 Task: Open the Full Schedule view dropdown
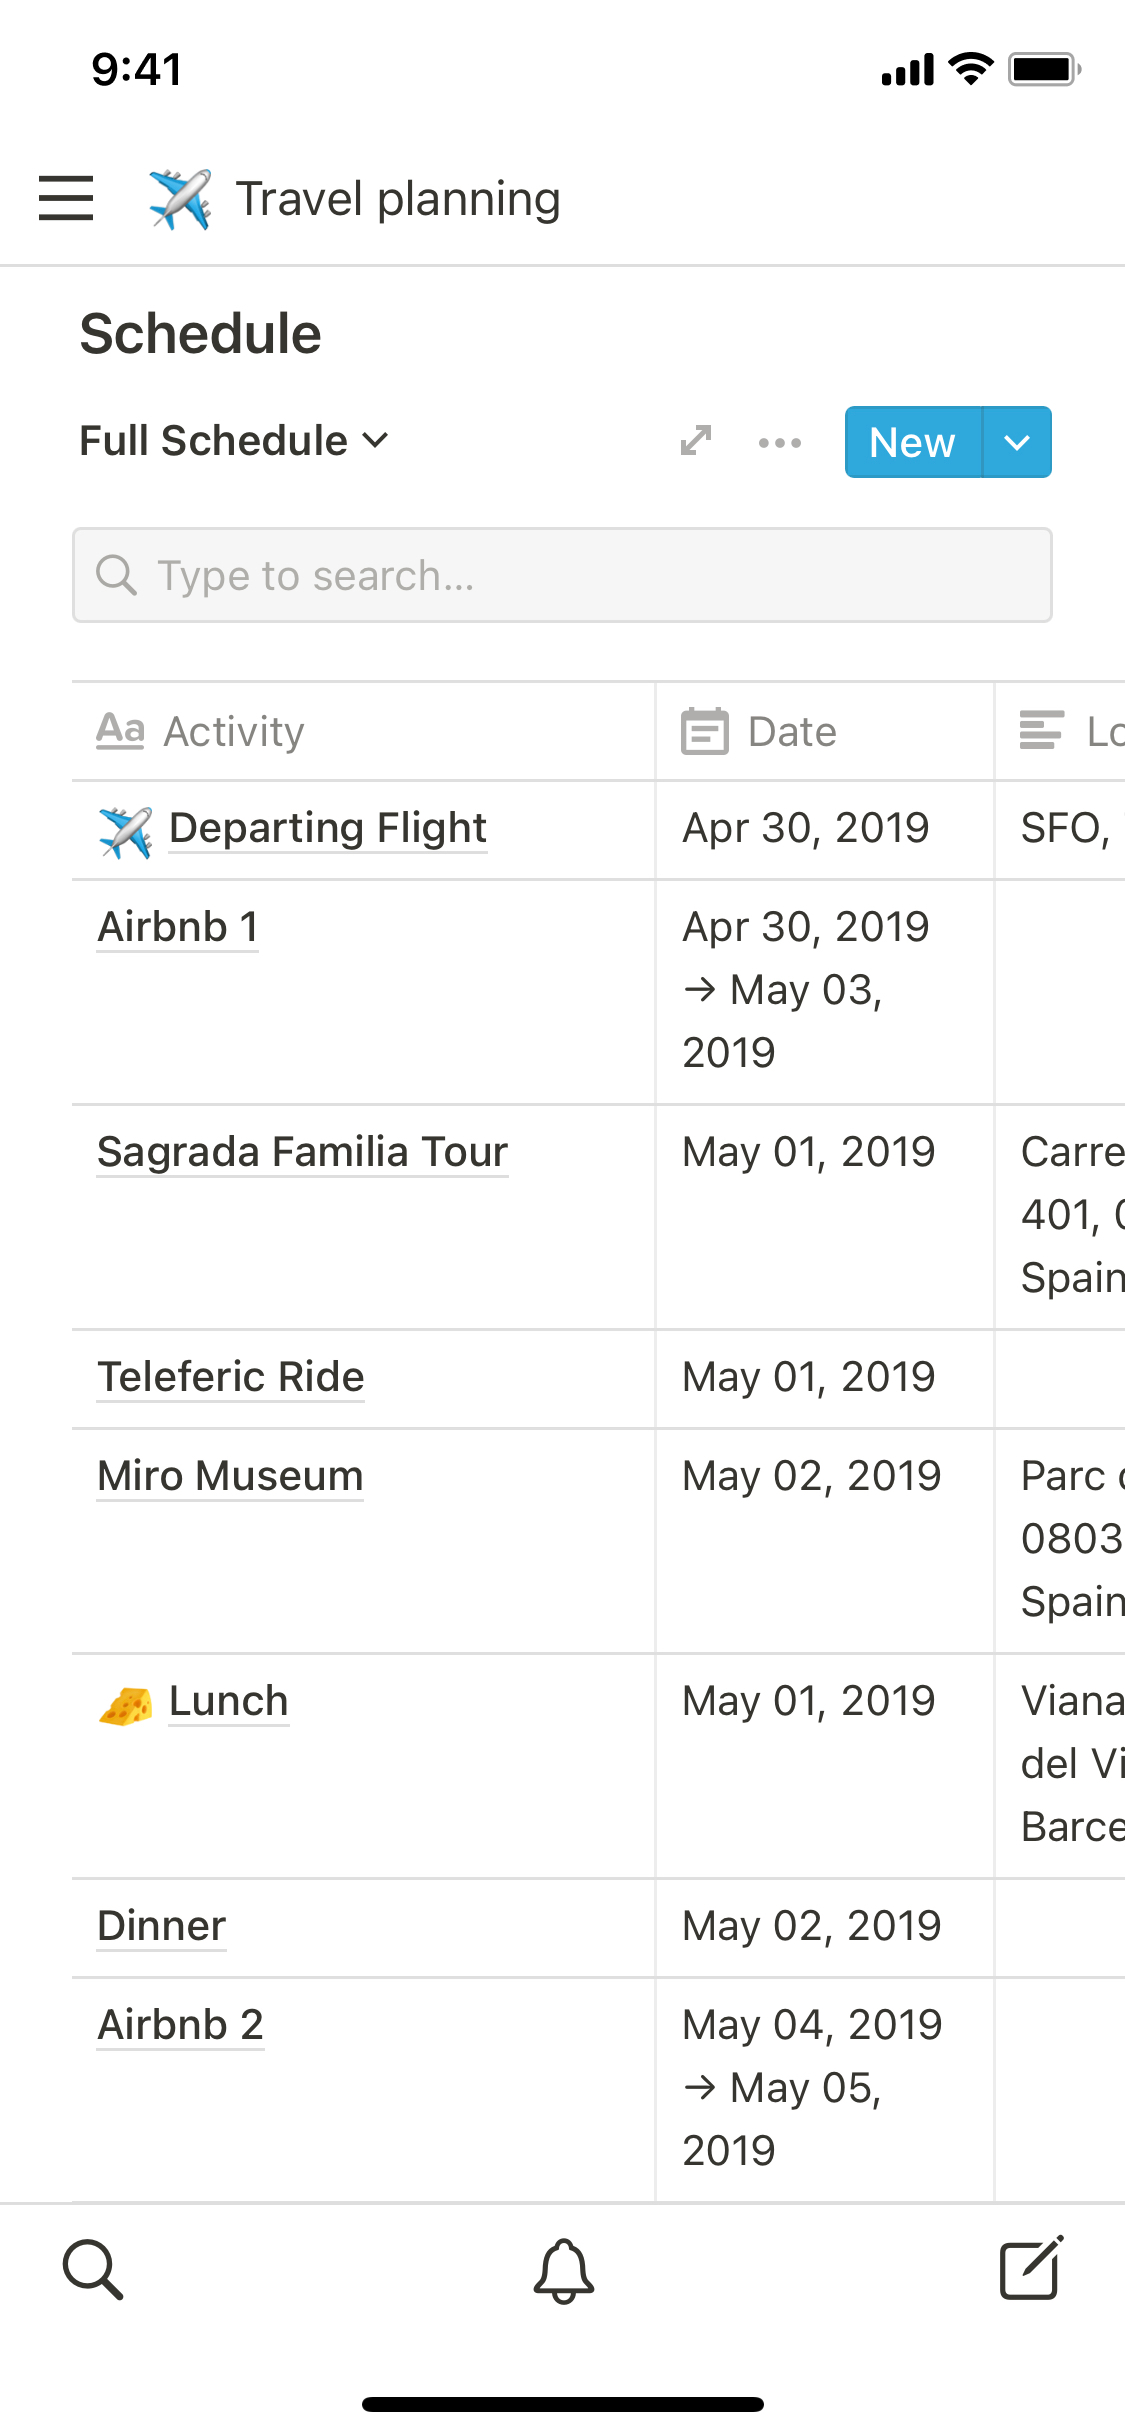click(234, 441)
